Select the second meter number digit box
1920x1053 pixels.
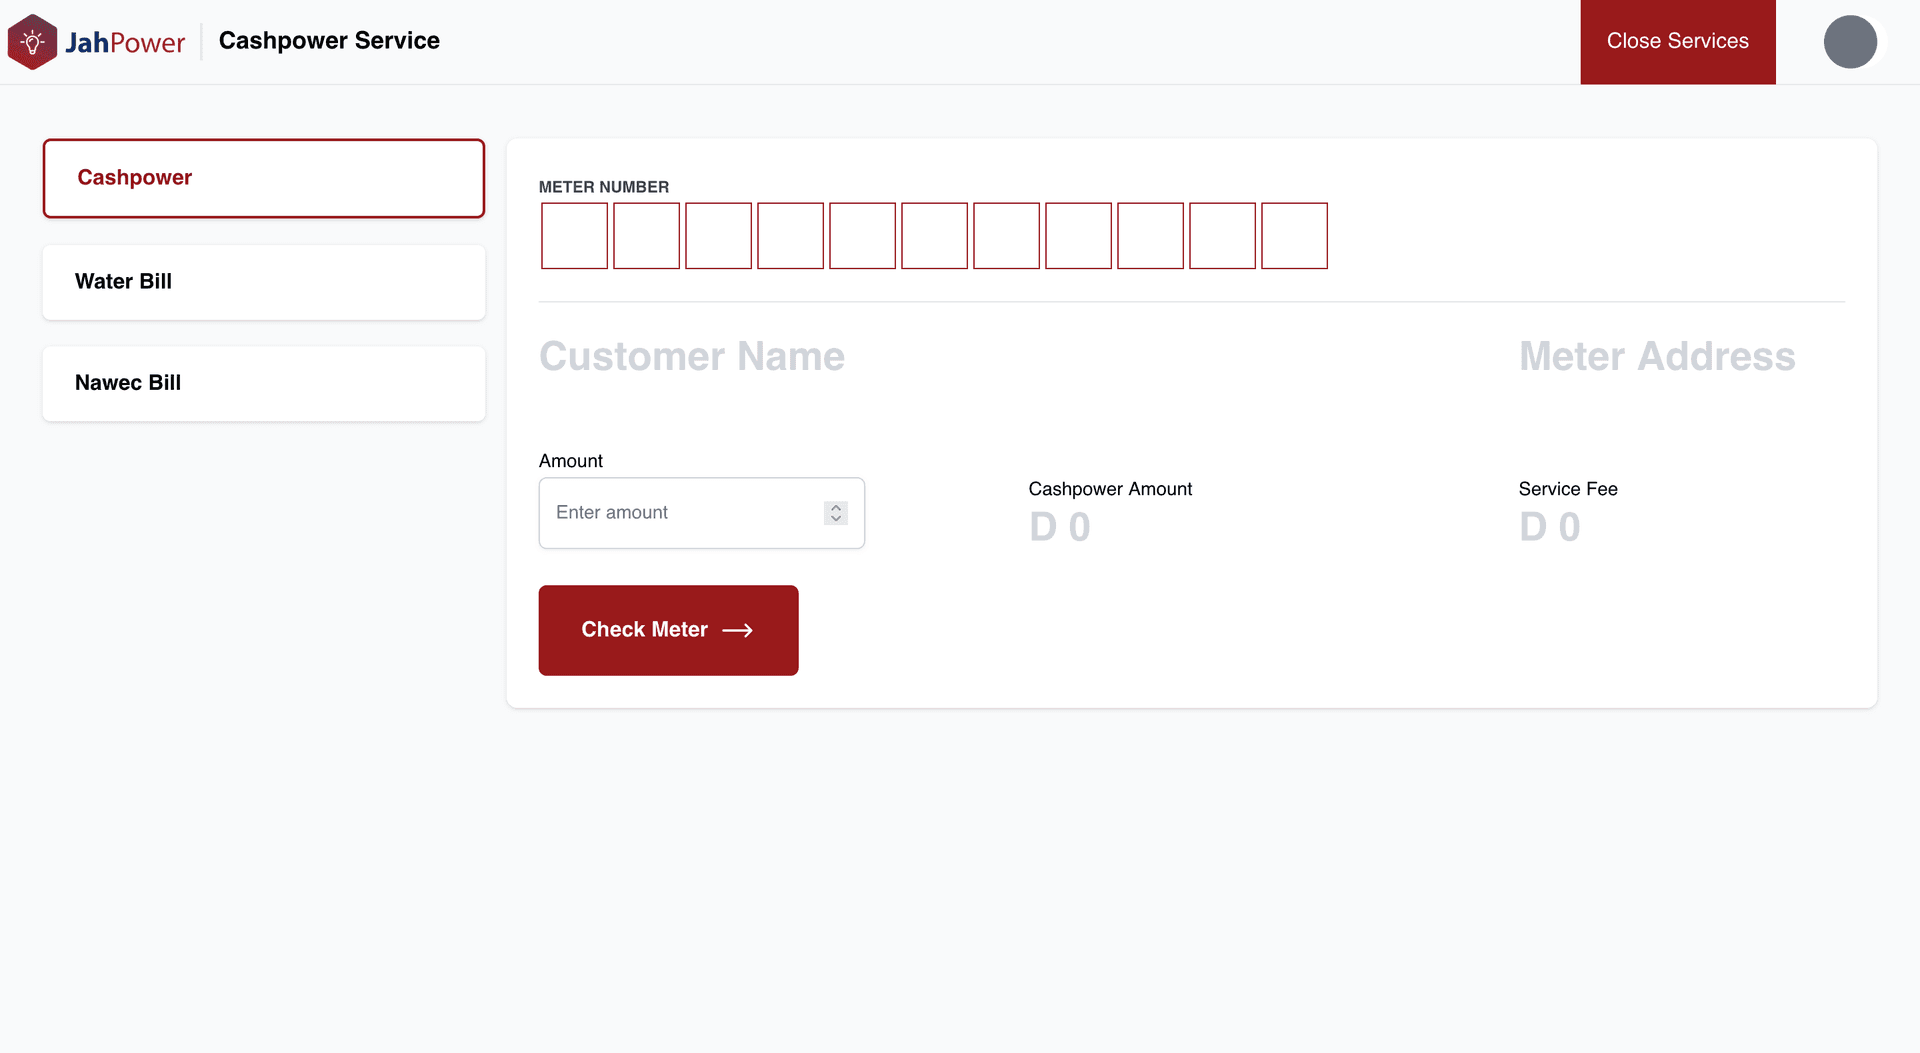[x=646, y=236]
